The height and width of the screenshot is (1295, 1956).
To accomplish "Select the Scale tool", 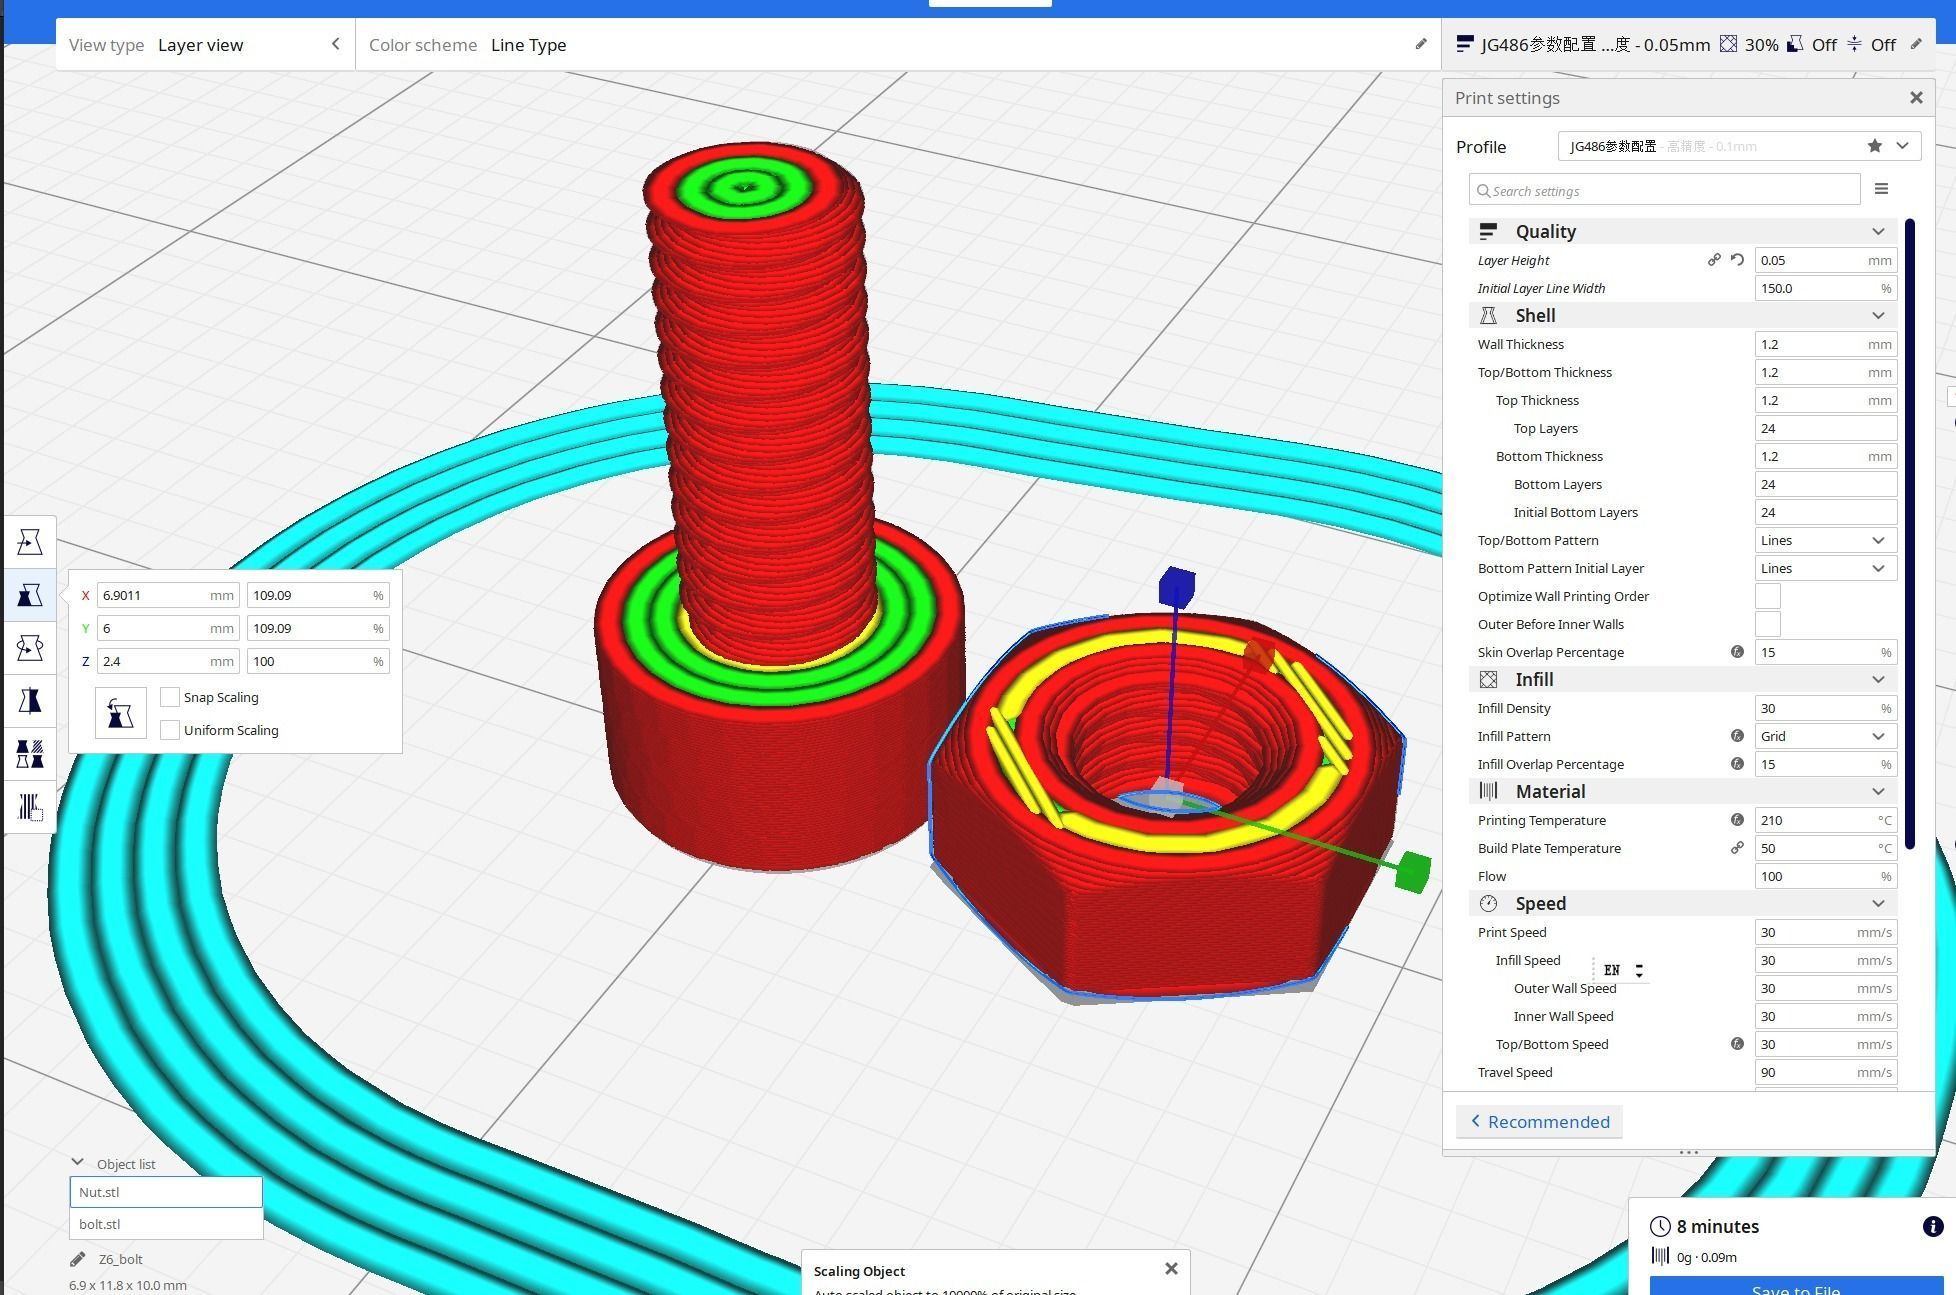I will [30, 595].
